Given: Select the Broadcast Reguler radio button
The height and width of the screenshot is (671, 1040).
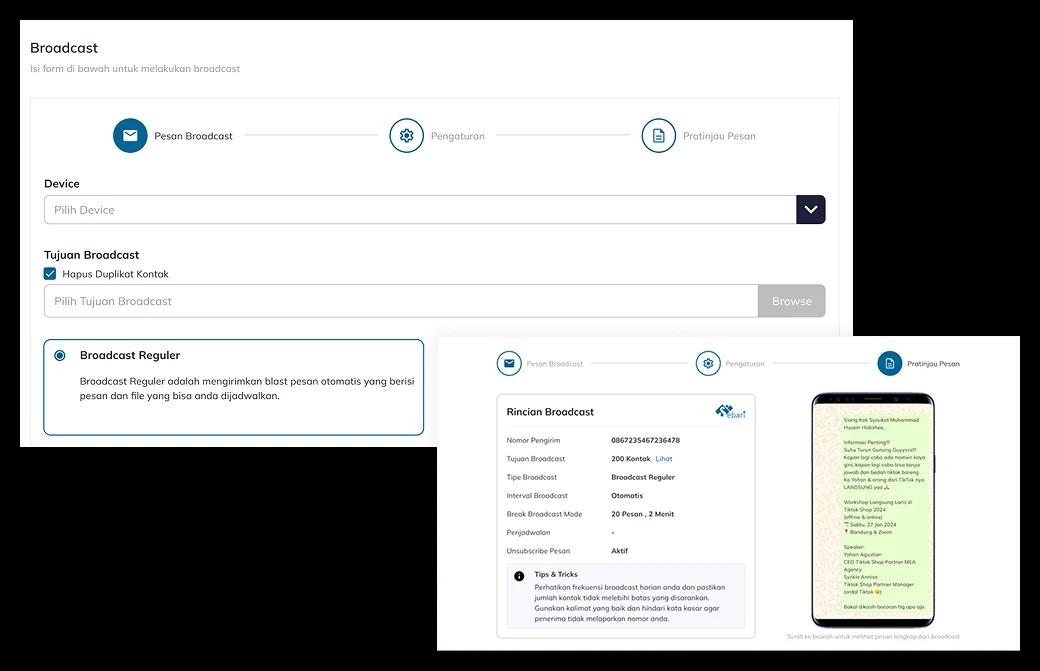Looking at the screenshot, I should (60, 356).
